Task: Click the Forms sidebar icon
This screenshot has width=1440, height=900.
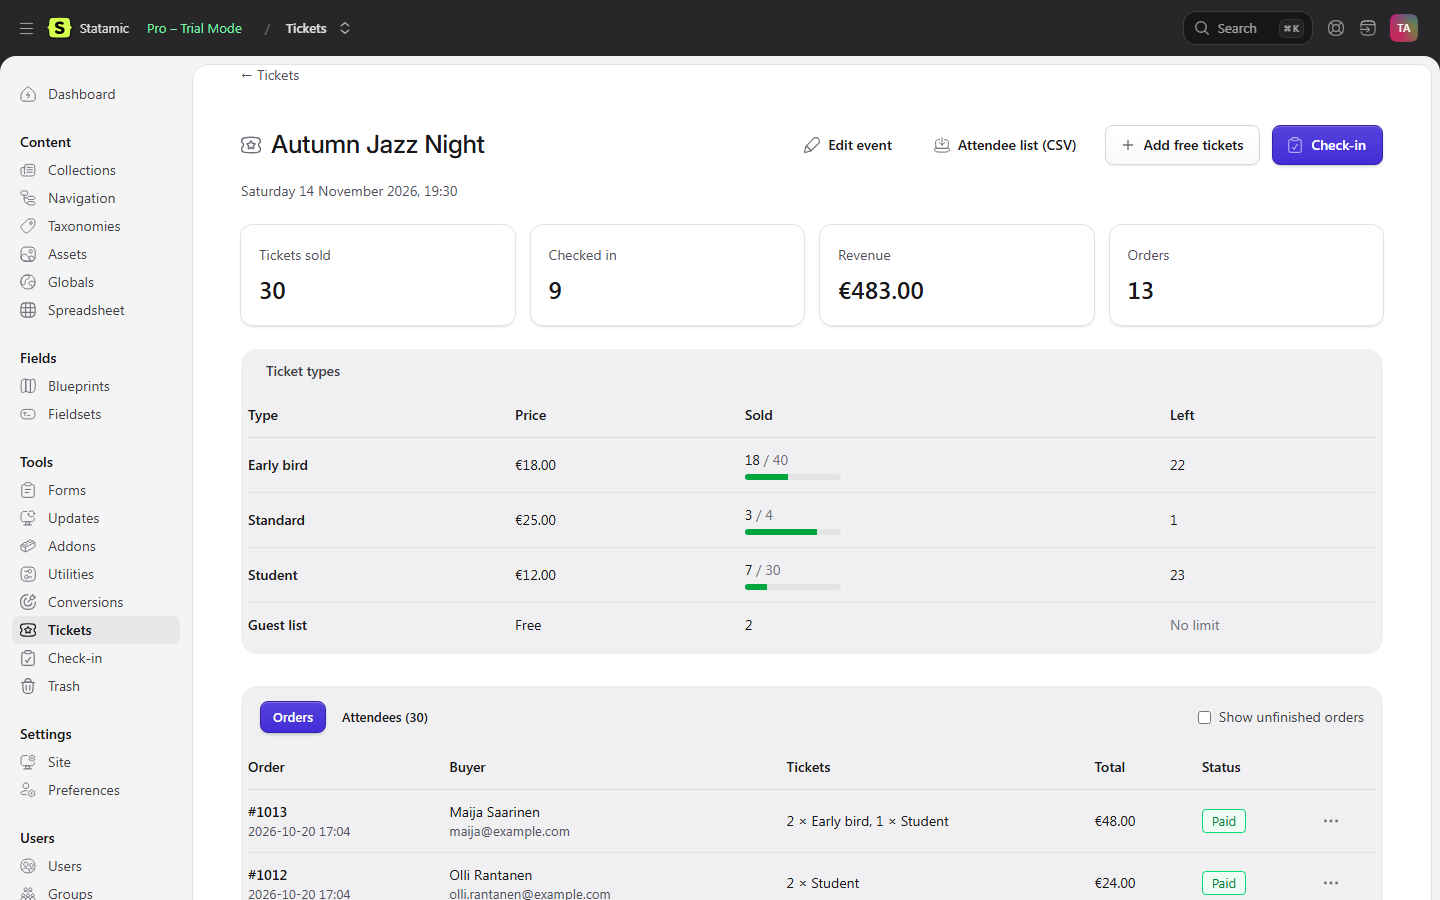Action: 28,490
